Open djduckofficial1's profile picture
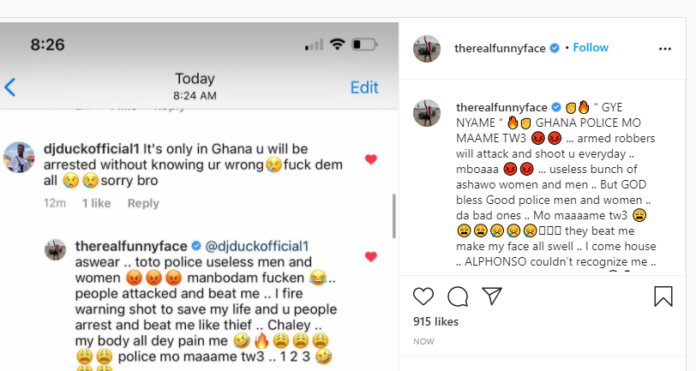The height and width of the screenshot is (371, 696). tap(19, 157)
